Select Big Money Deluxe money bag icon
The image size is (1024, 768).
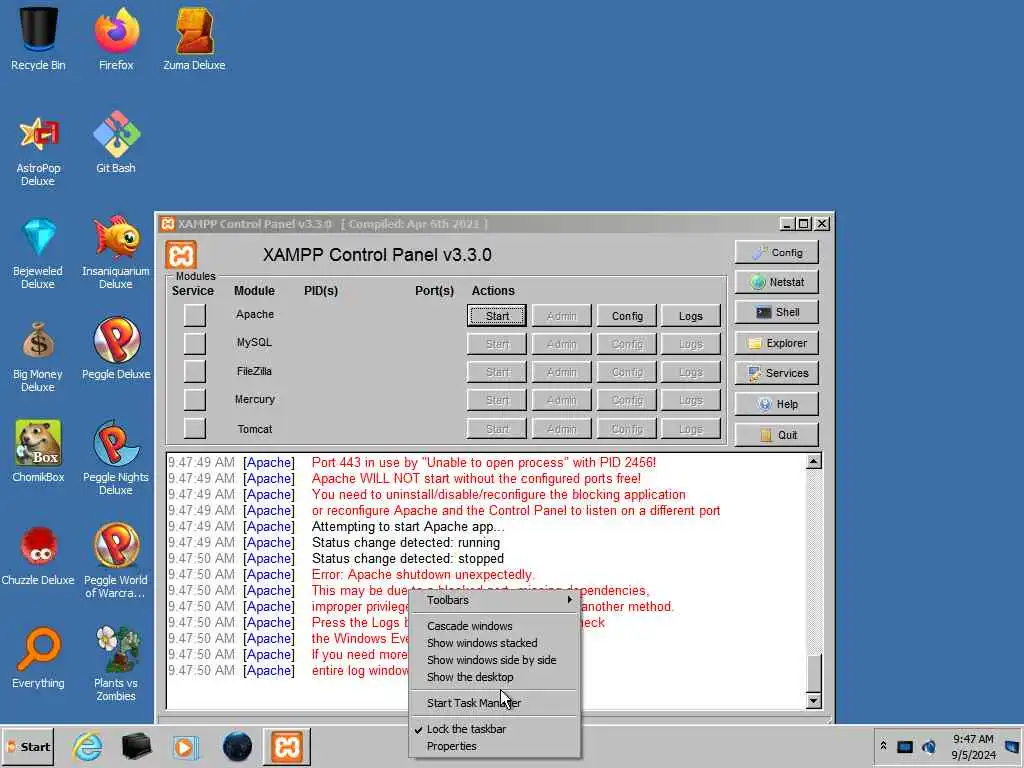[x=38, y=357]
